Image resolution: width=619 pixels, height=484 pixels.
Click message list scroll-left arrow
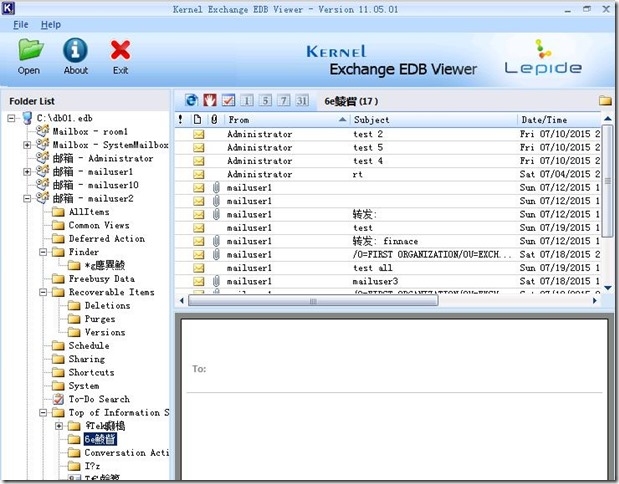tap(182, 301)
